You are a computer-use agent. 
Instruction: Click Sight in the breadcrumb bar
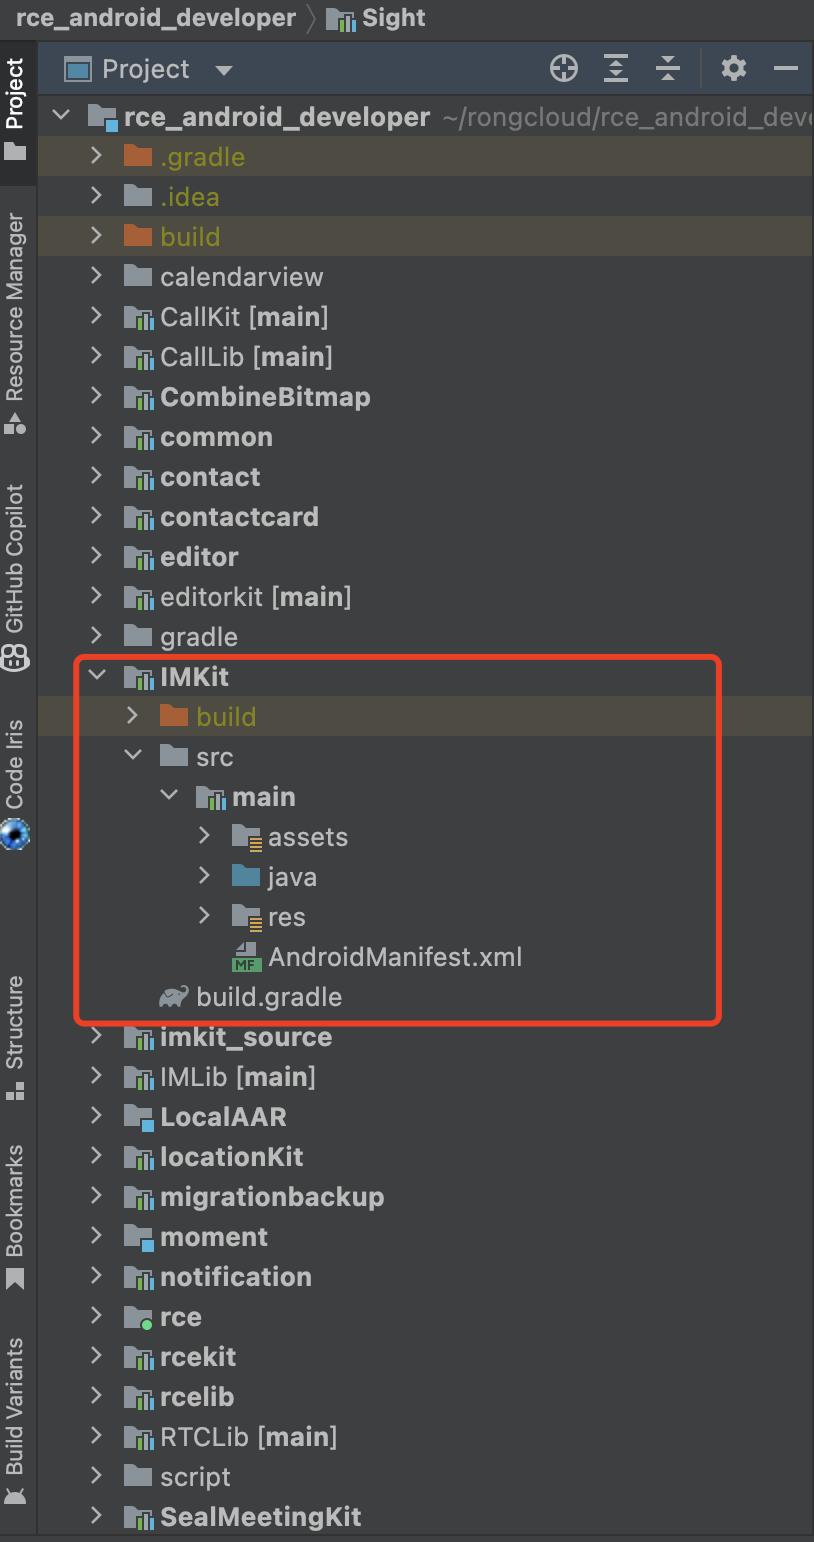[x=393, y=18]
